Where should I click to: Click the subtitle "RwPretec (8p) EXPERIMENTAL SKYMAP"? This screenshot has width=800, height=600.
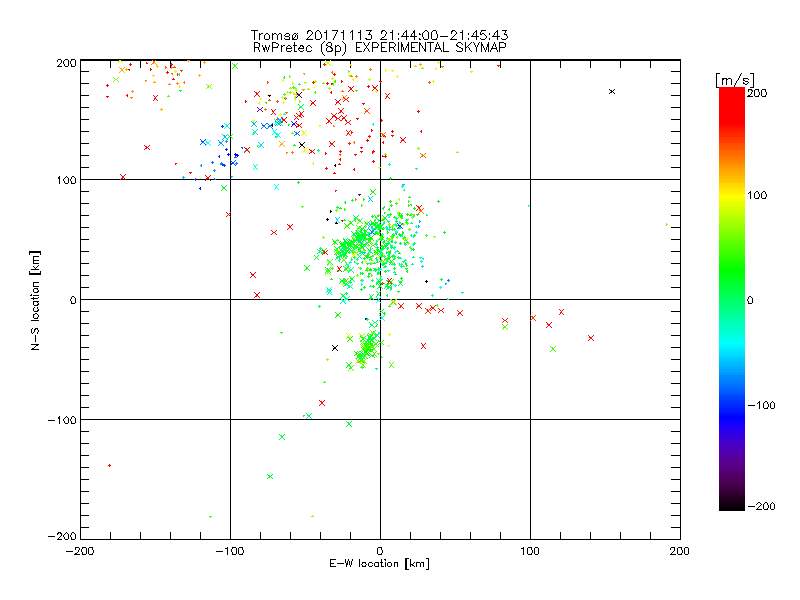pos(379,48)
